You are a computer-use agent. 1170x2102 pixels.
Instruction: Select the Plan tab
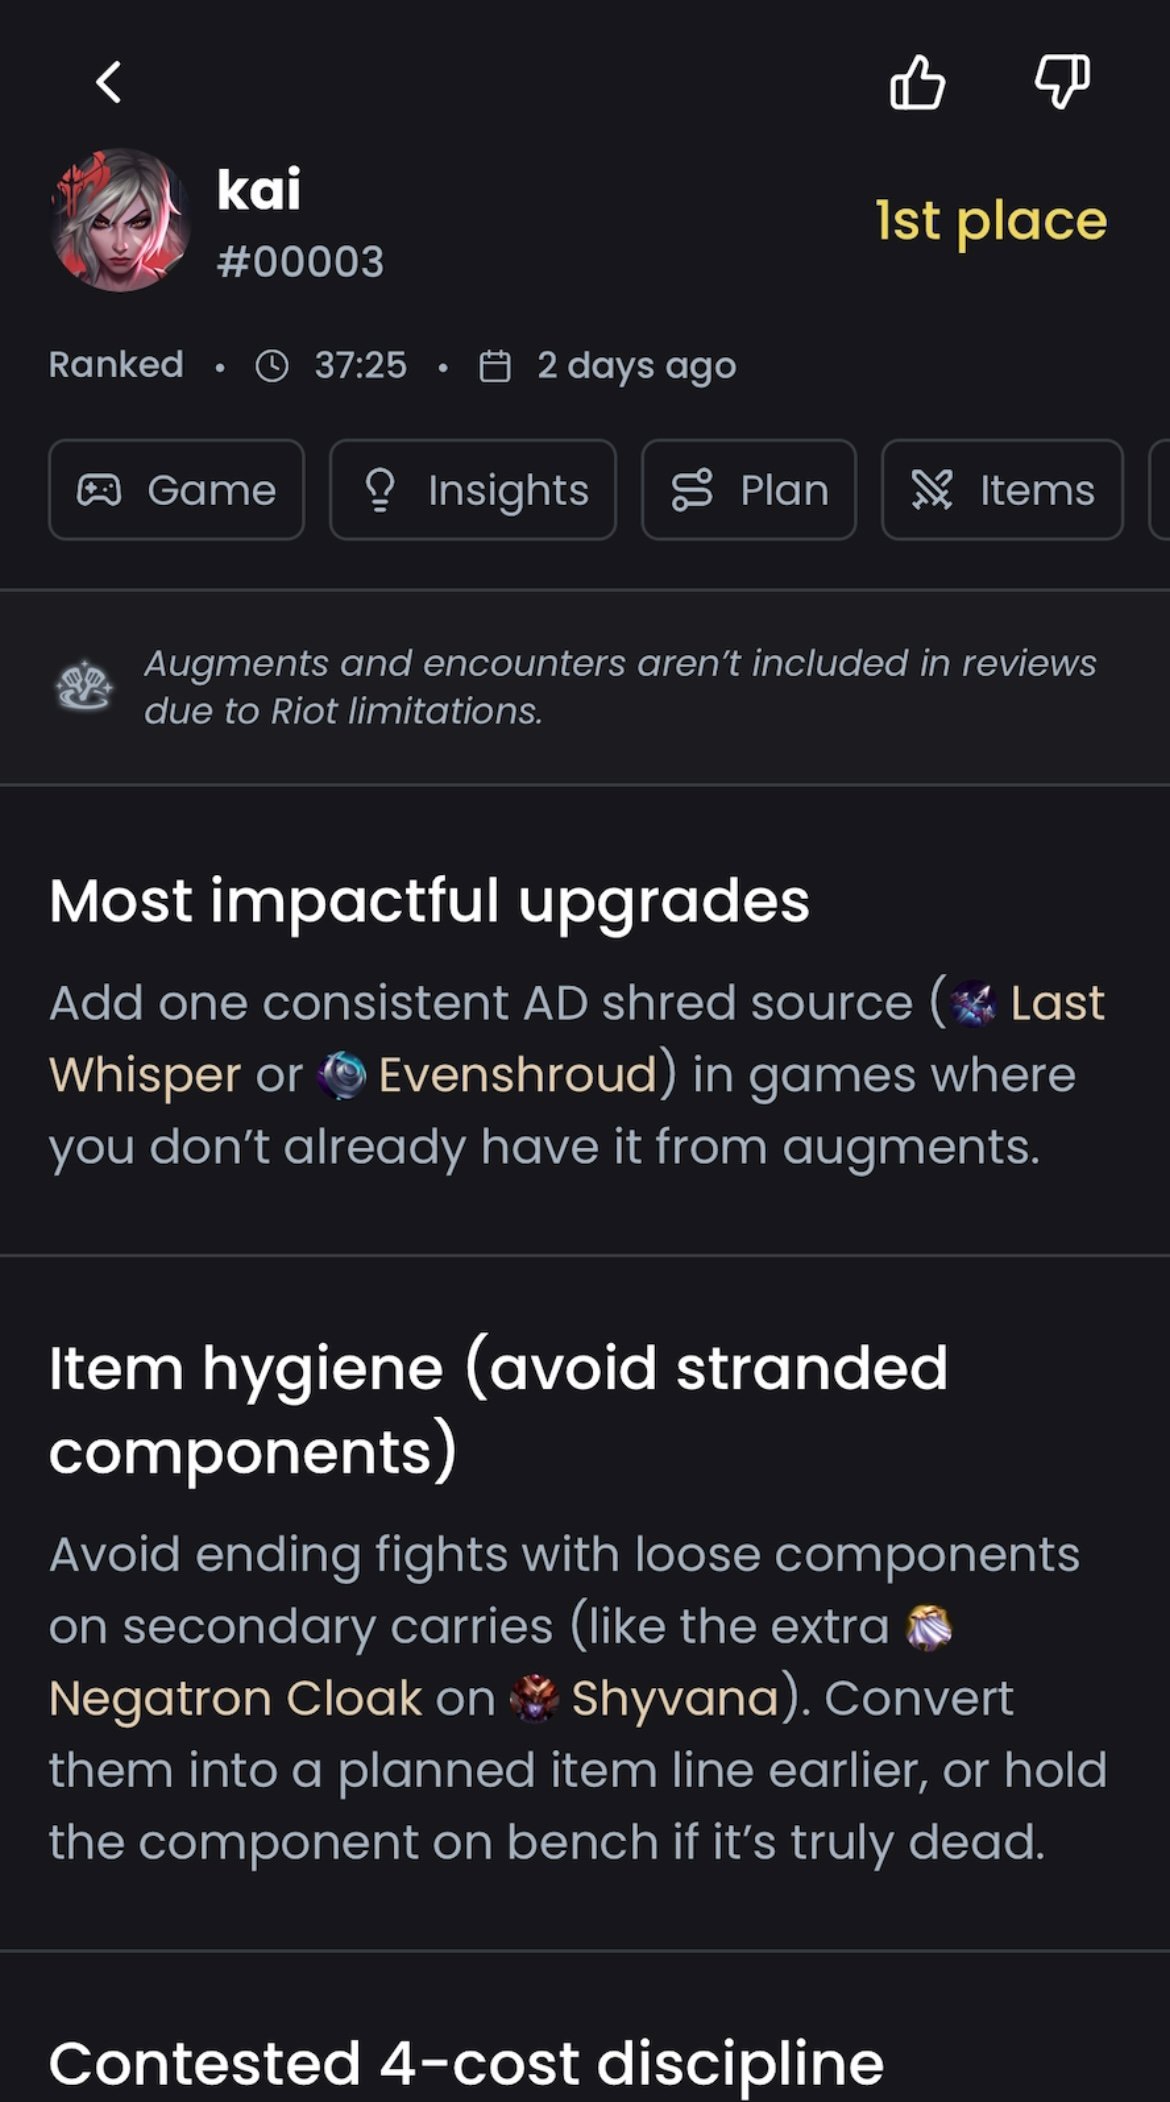(749, 490)
